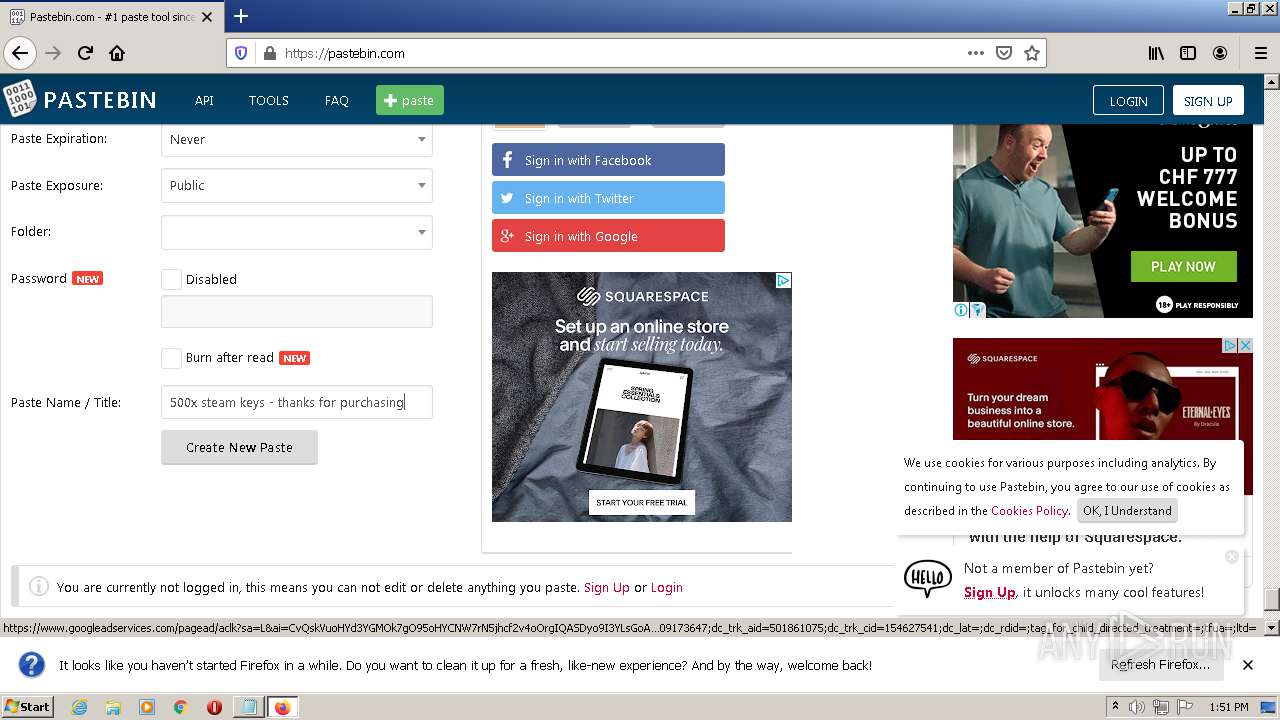Open Windows Media Player from taskbar
Viewport: 1280px width, 720px height.
click(147, 707)
